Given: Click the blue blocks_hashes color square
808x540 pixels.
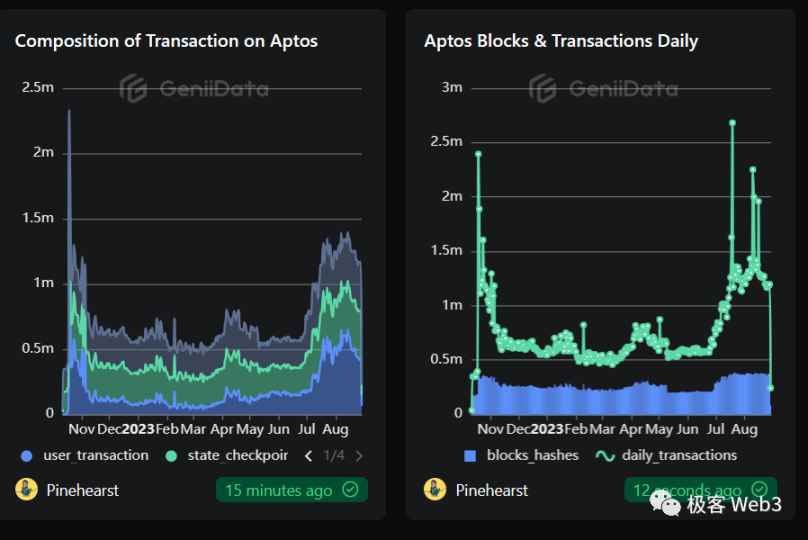Looking at the screenshot, I should pos(471,455).
